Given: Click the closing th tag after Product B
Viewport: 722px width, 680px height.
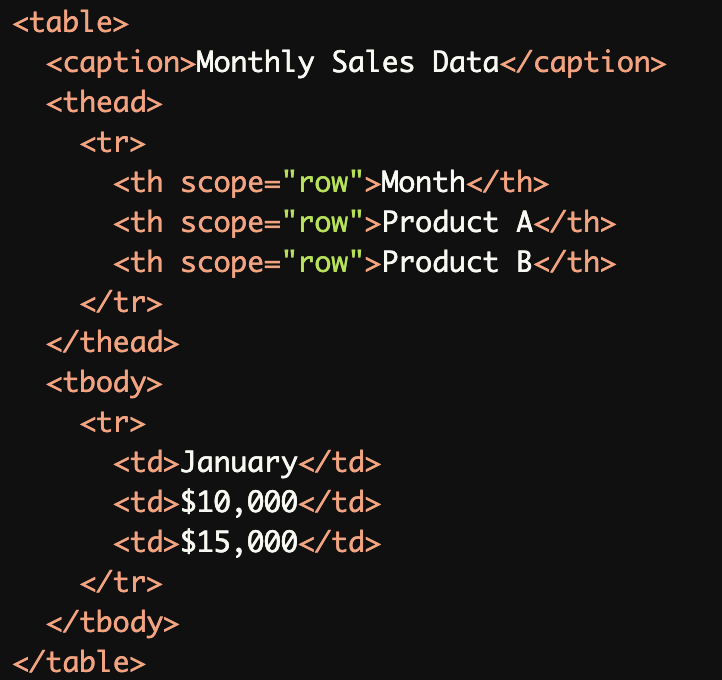Looking at the screenshot, I should (x=574, y=263).
